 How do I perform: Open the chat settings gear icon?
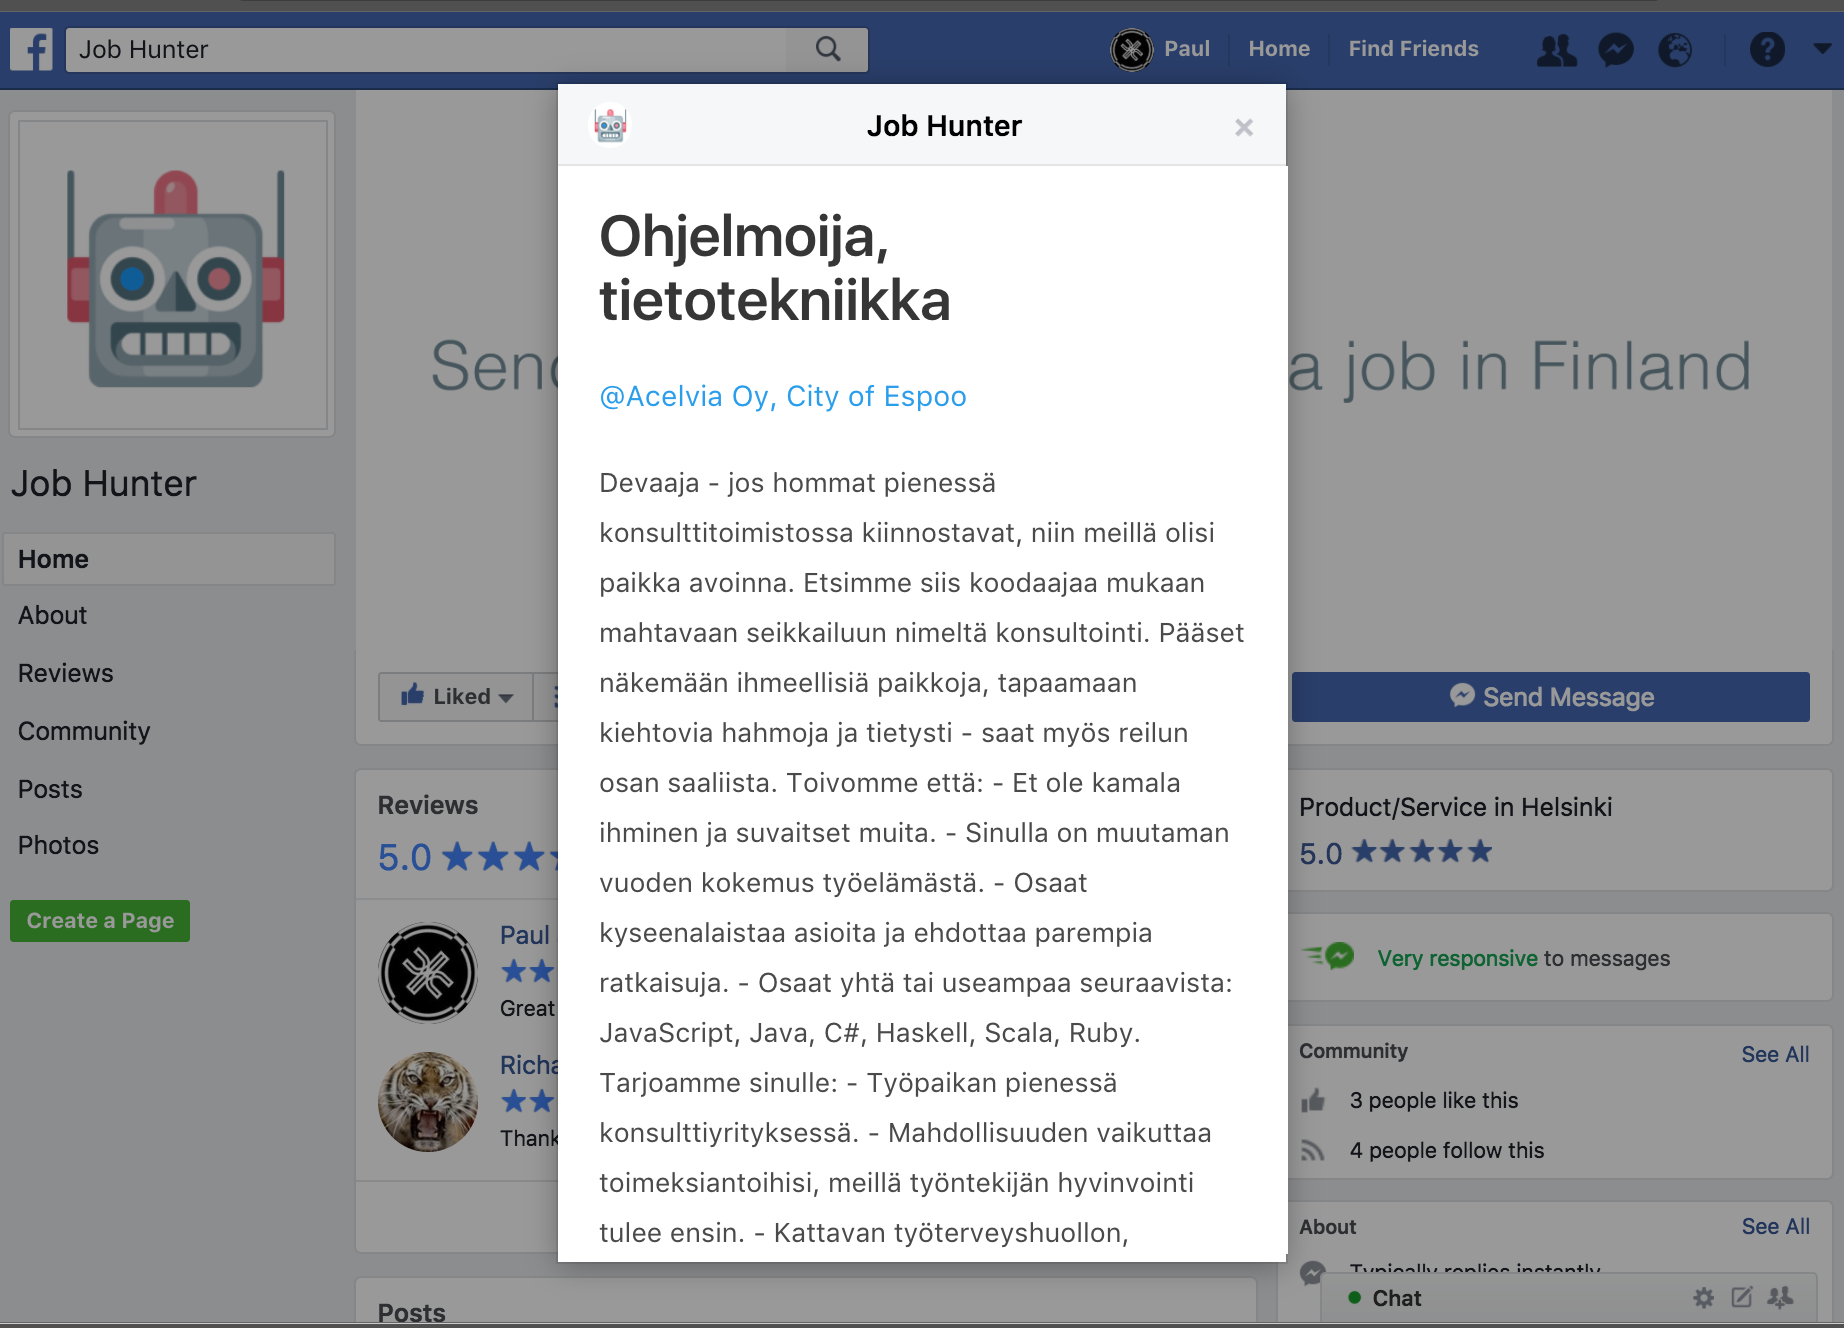pos(1704,1298)
